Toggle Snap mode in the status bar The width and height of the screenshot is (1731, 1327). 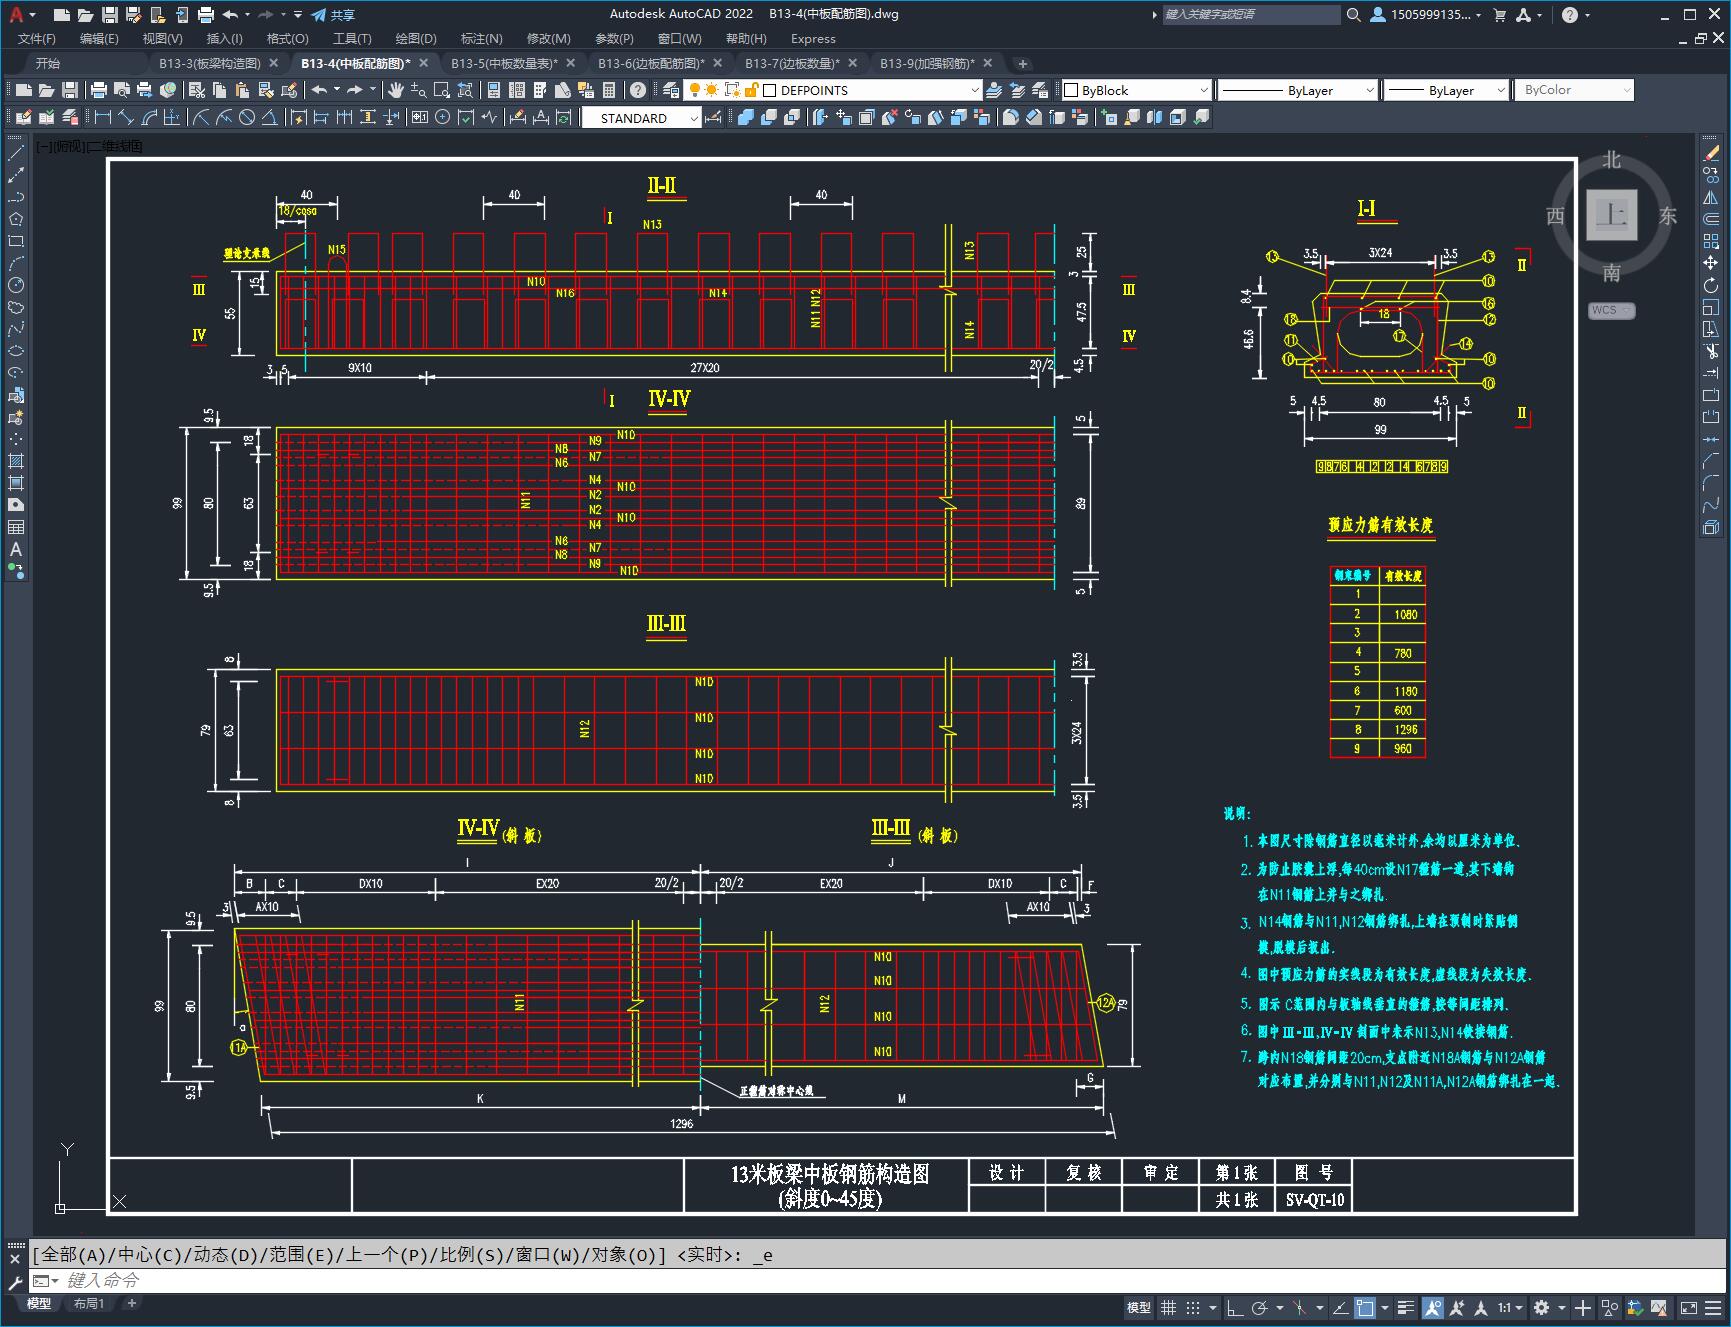point(1193,1307)
